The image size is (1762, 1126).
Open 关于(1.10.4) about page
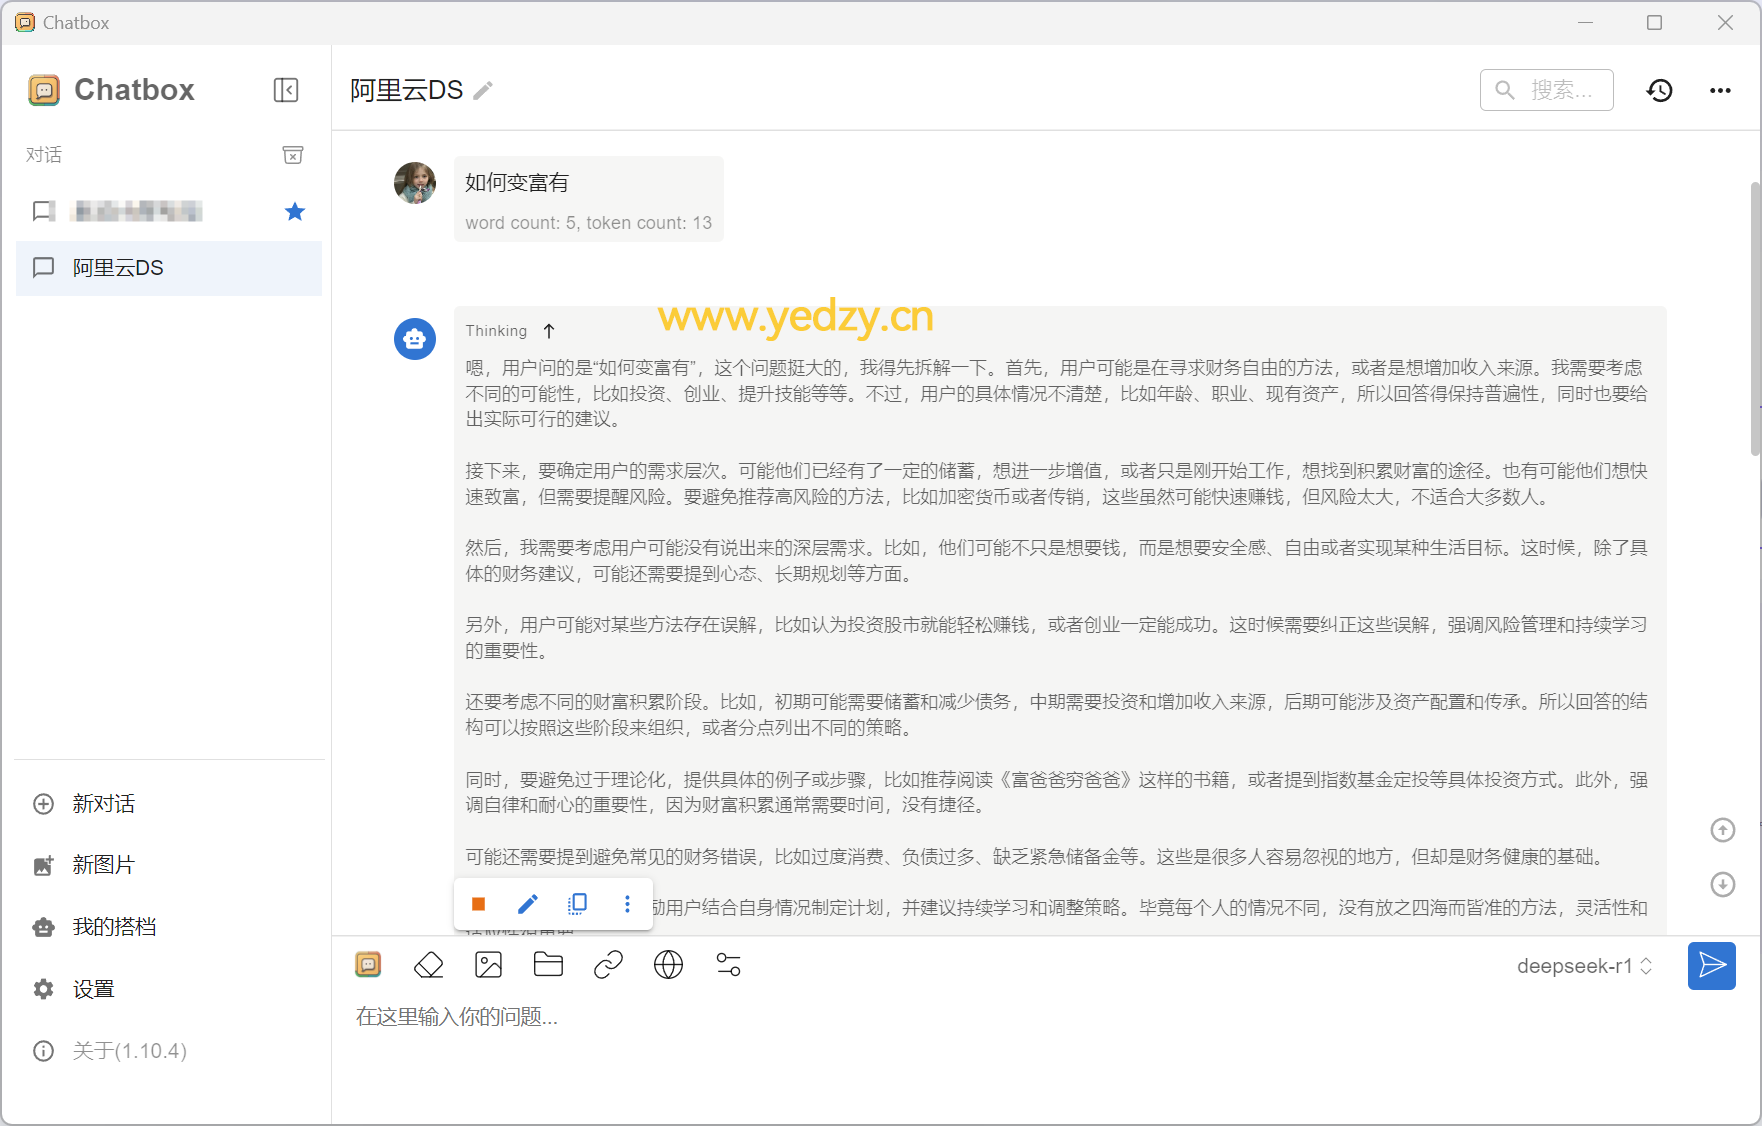[x=169, y=1051]
